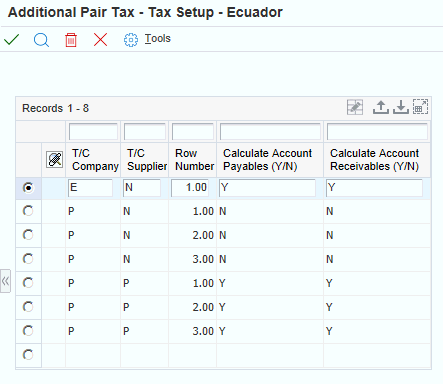Click the T/C Company field containing E
This screenshot has height=384, width=443.
pyautogui.click(x=90, y=188)
